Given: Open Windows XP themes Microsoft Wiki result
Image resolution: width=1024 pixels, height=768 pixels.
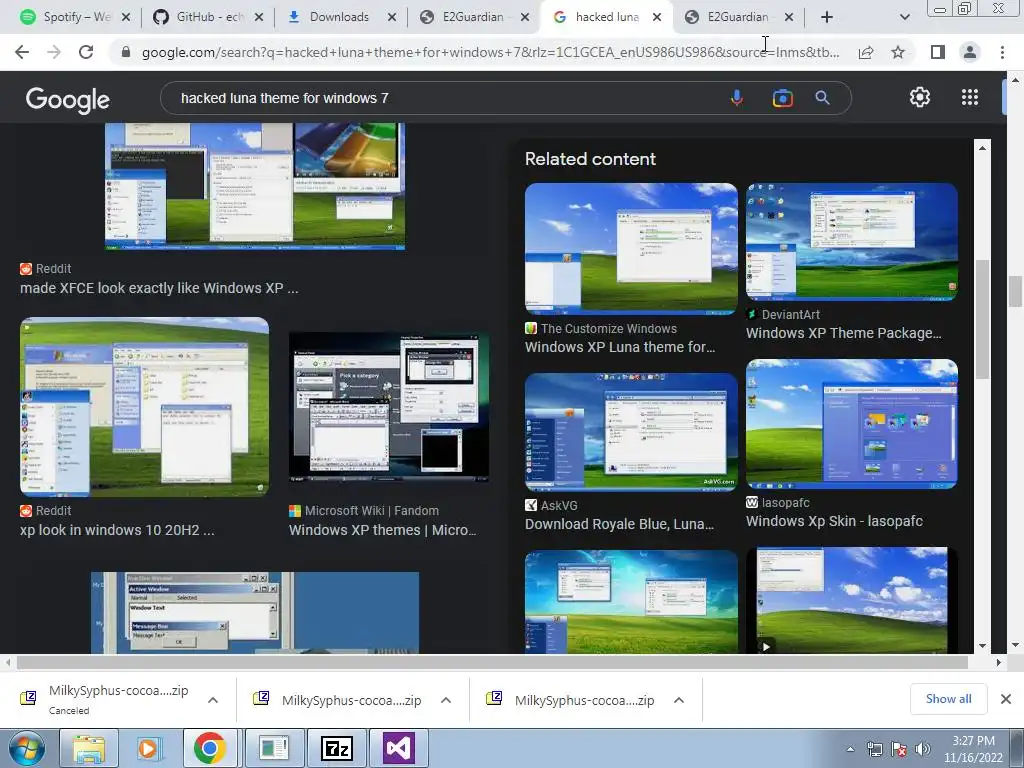Looking at the screenshot, I should pyautogui.click(x=383, y=530).
